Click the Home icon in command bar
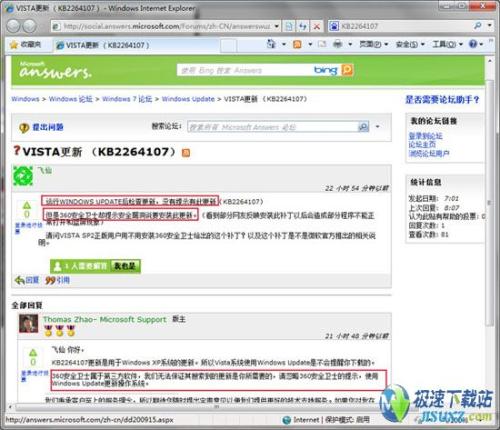The height and width of the screenshot is (430, 500). pos(271,44)
